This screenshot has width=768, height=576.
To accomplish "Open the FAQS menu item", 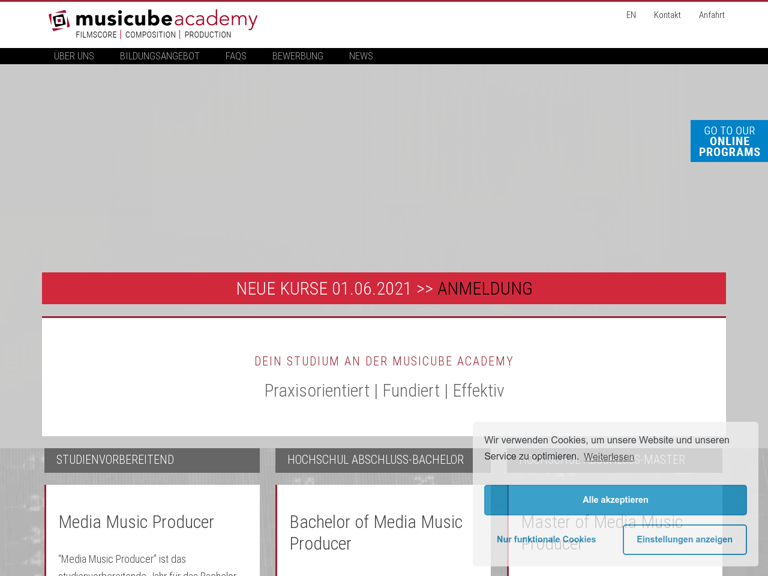I will coord(236,56).
